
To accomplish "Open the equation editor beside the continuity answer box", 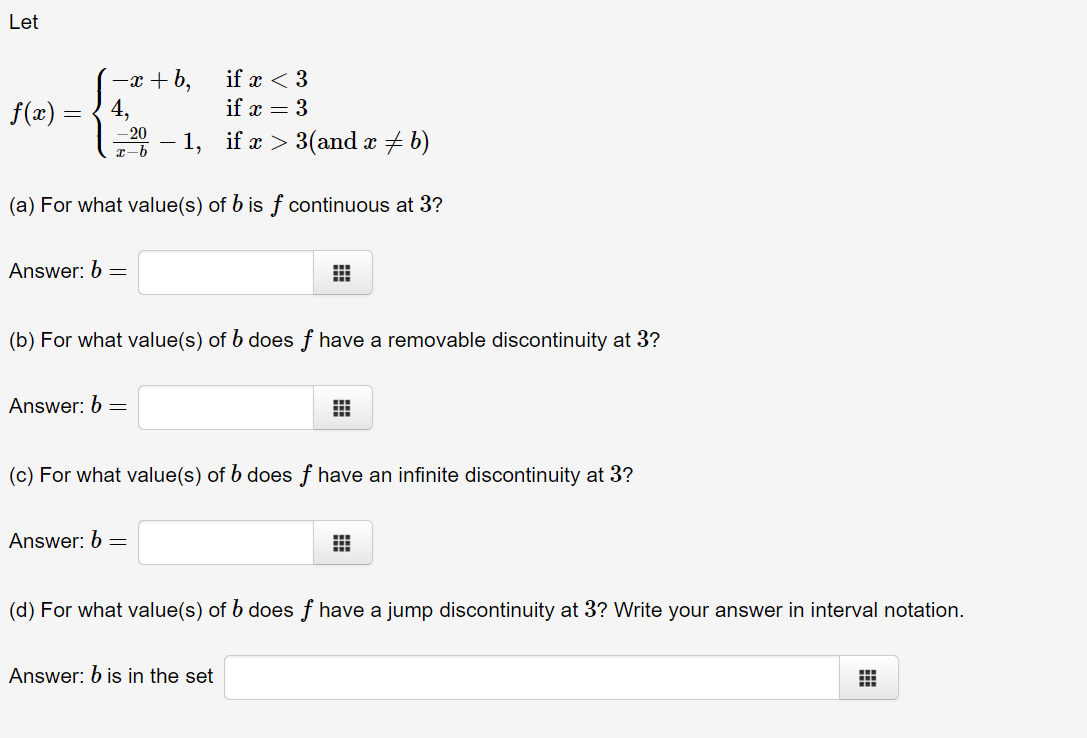I will coord(342,272).
